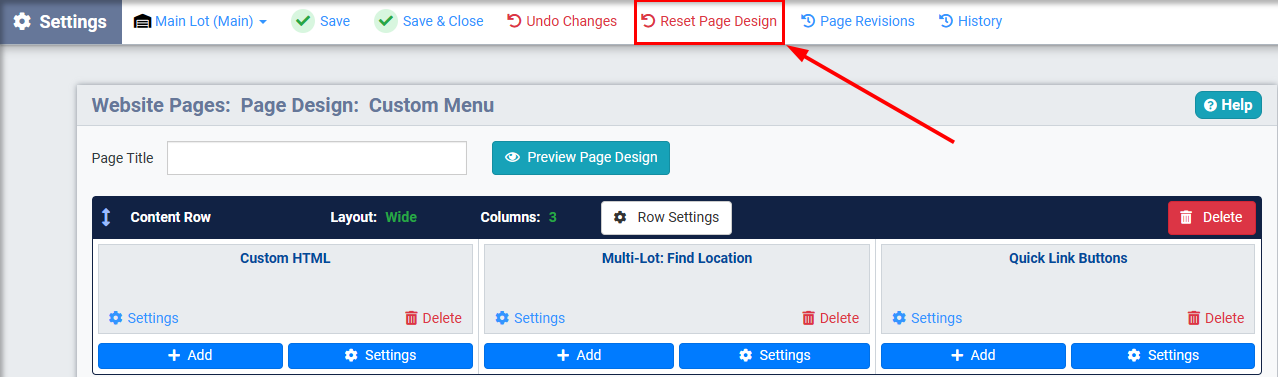Open the Main Lot (Main) dropdown
The height and width of the screenshot is (377, 1278).
click(x=200, y=21)
